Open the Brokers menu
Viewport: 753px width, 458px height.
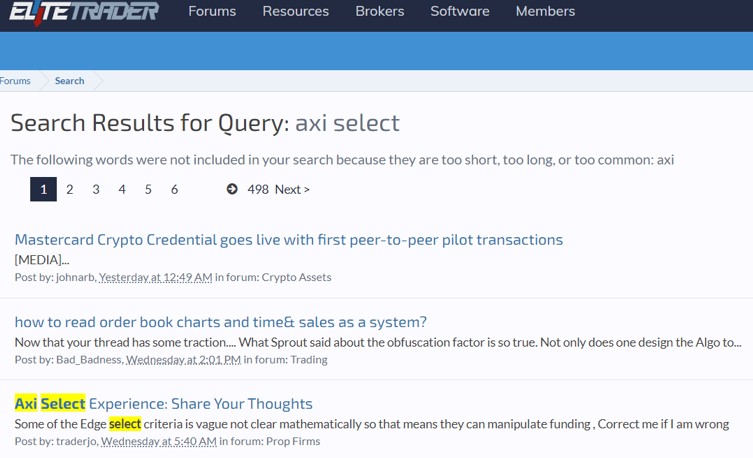[x=379, y=11]
